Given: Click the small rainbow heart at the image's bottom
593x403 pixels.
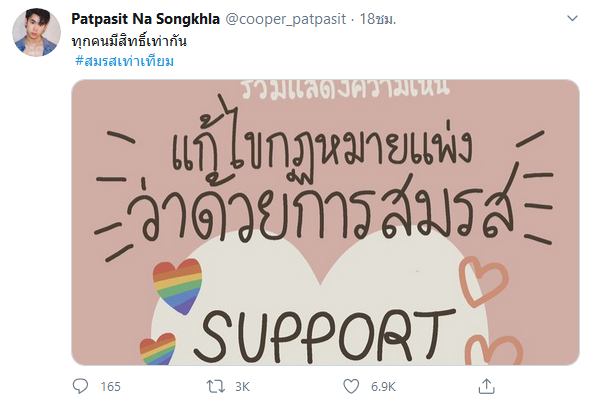Looking at the screenshot, I should [x=158, y=350].
